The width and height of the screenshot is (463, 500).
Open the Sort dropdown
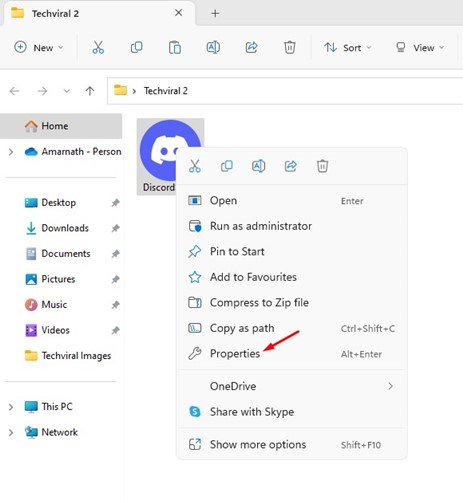[x=347, y=48]
